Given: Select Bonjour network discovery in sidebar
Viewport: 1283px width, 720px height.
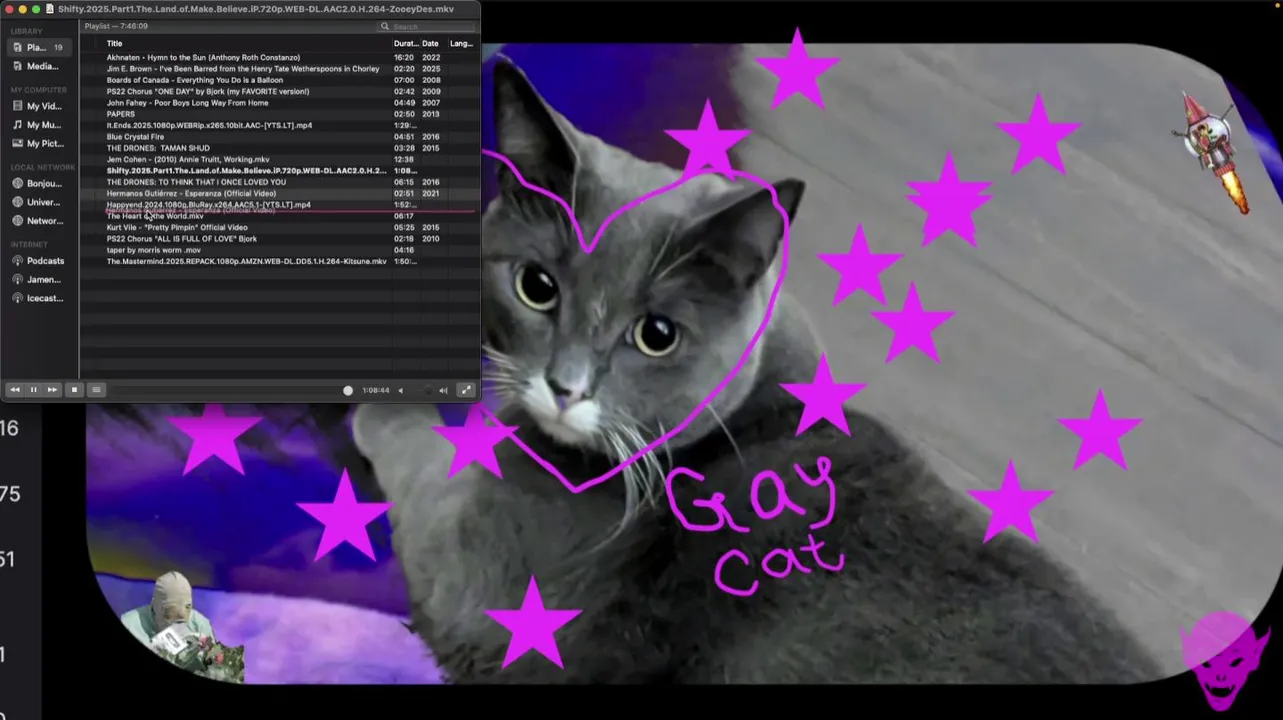Looking at the screenshot, I should click(37, 184).
